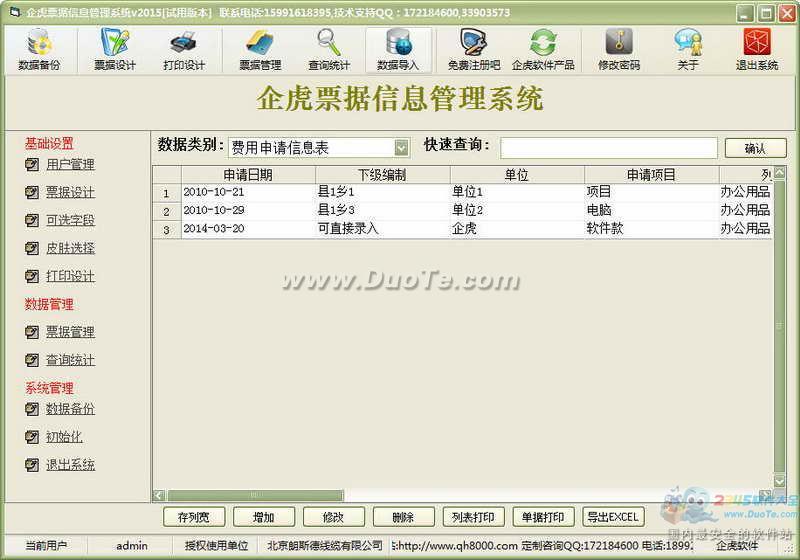
Task: Click icon beside 皮肤选择 in sidebar
Action: click(32, 248)
